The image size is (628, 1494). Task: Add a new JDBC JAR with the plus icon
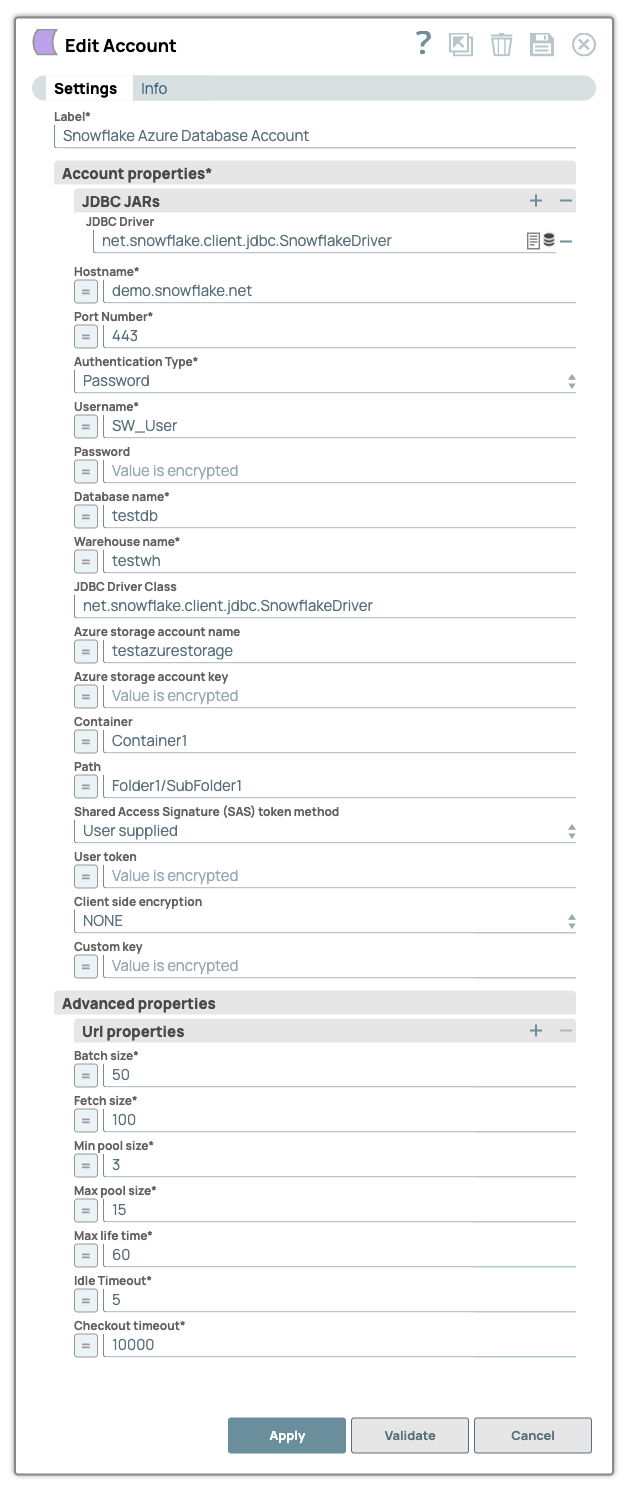pyautogui.click(x=535, y=200)
